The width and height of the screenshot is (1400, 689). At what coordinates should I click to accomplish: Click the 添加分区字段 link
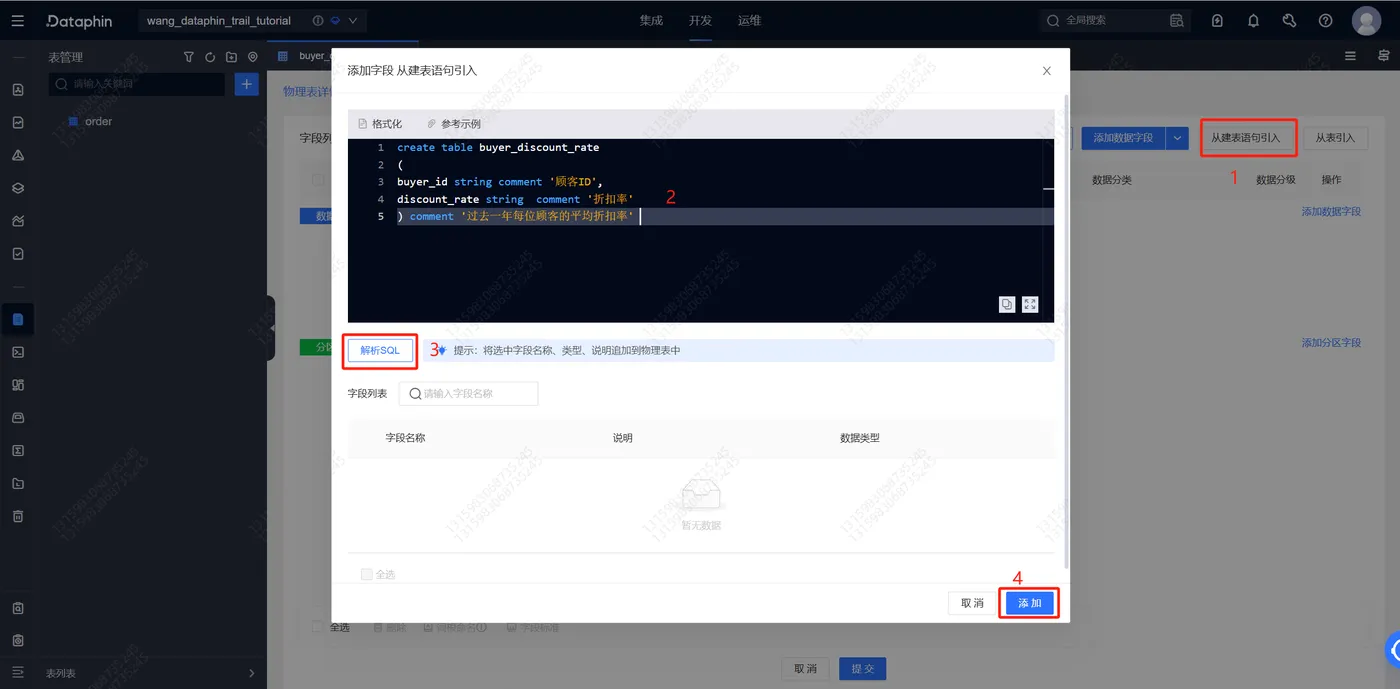point(1331,343)
